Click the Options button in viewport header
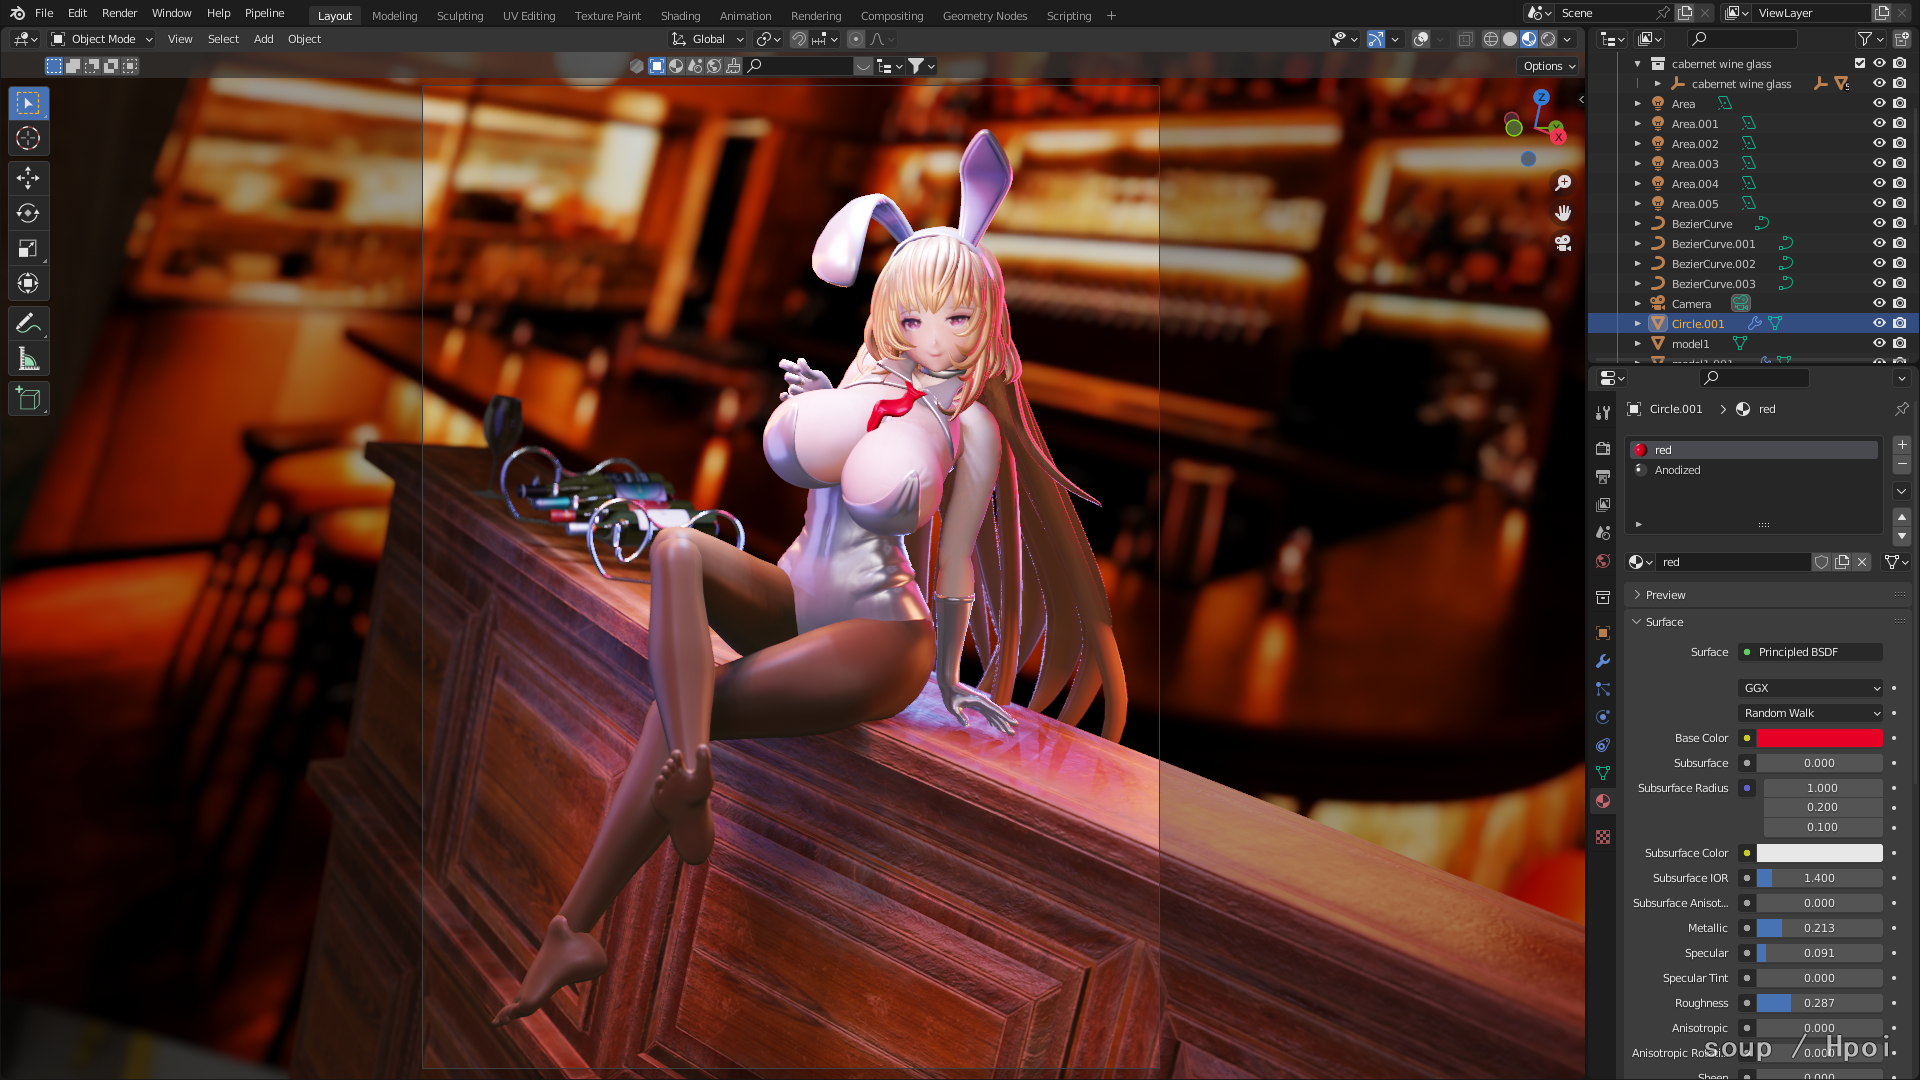Viewport: 1920px width, 1080px height. (x=1549, y=66)
